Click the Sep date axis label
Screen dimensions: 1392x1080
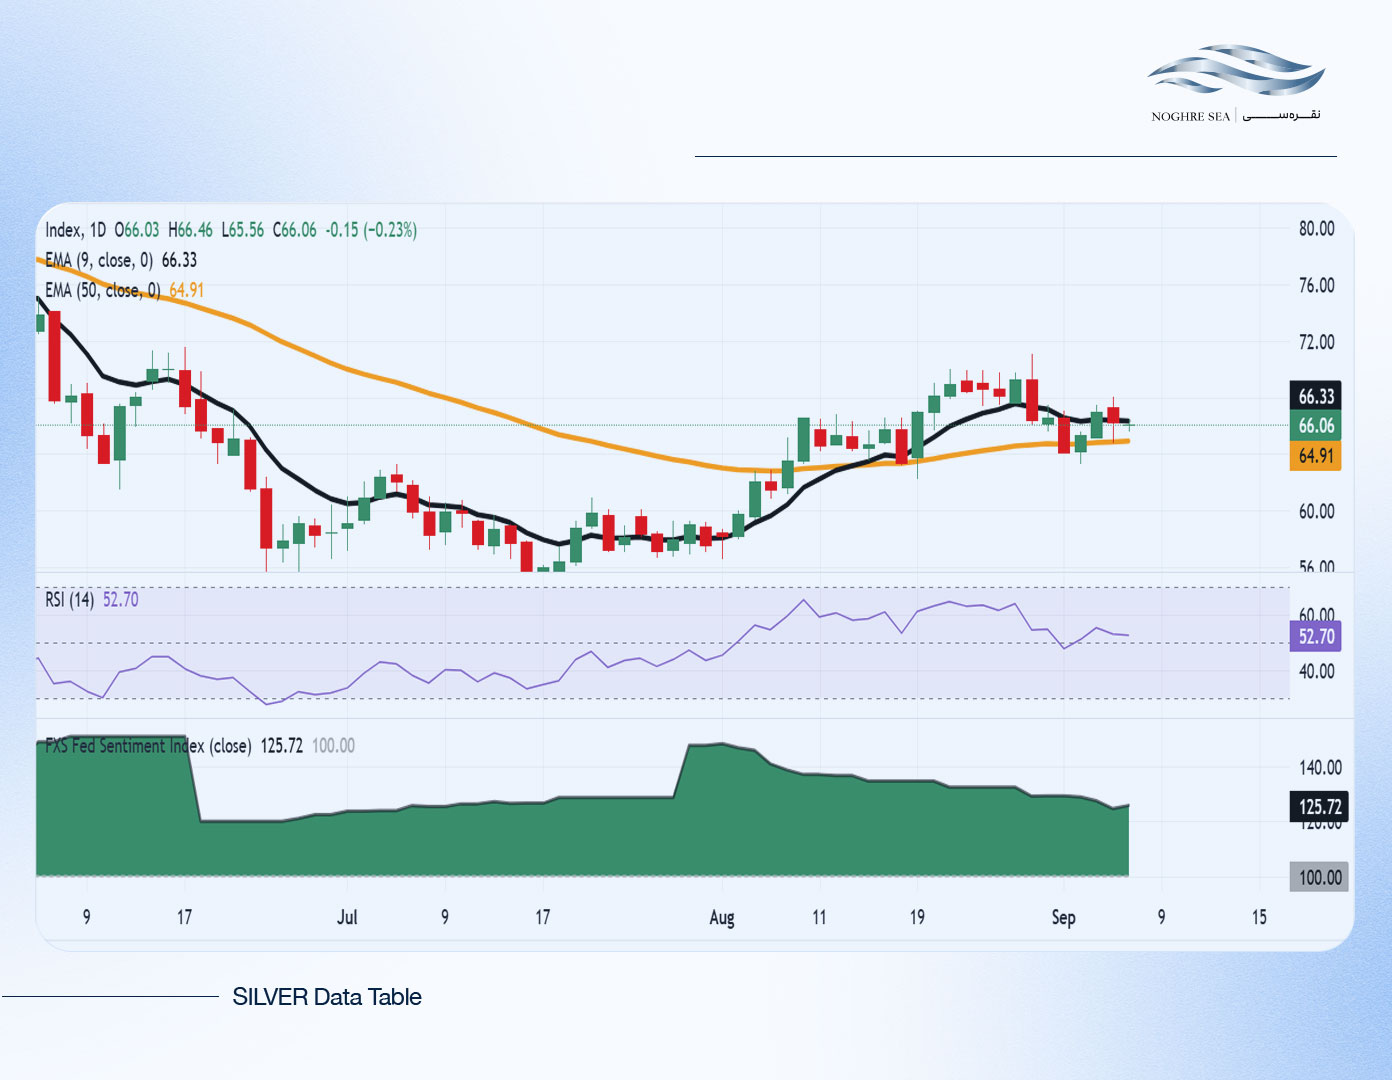click(1063, 917)
